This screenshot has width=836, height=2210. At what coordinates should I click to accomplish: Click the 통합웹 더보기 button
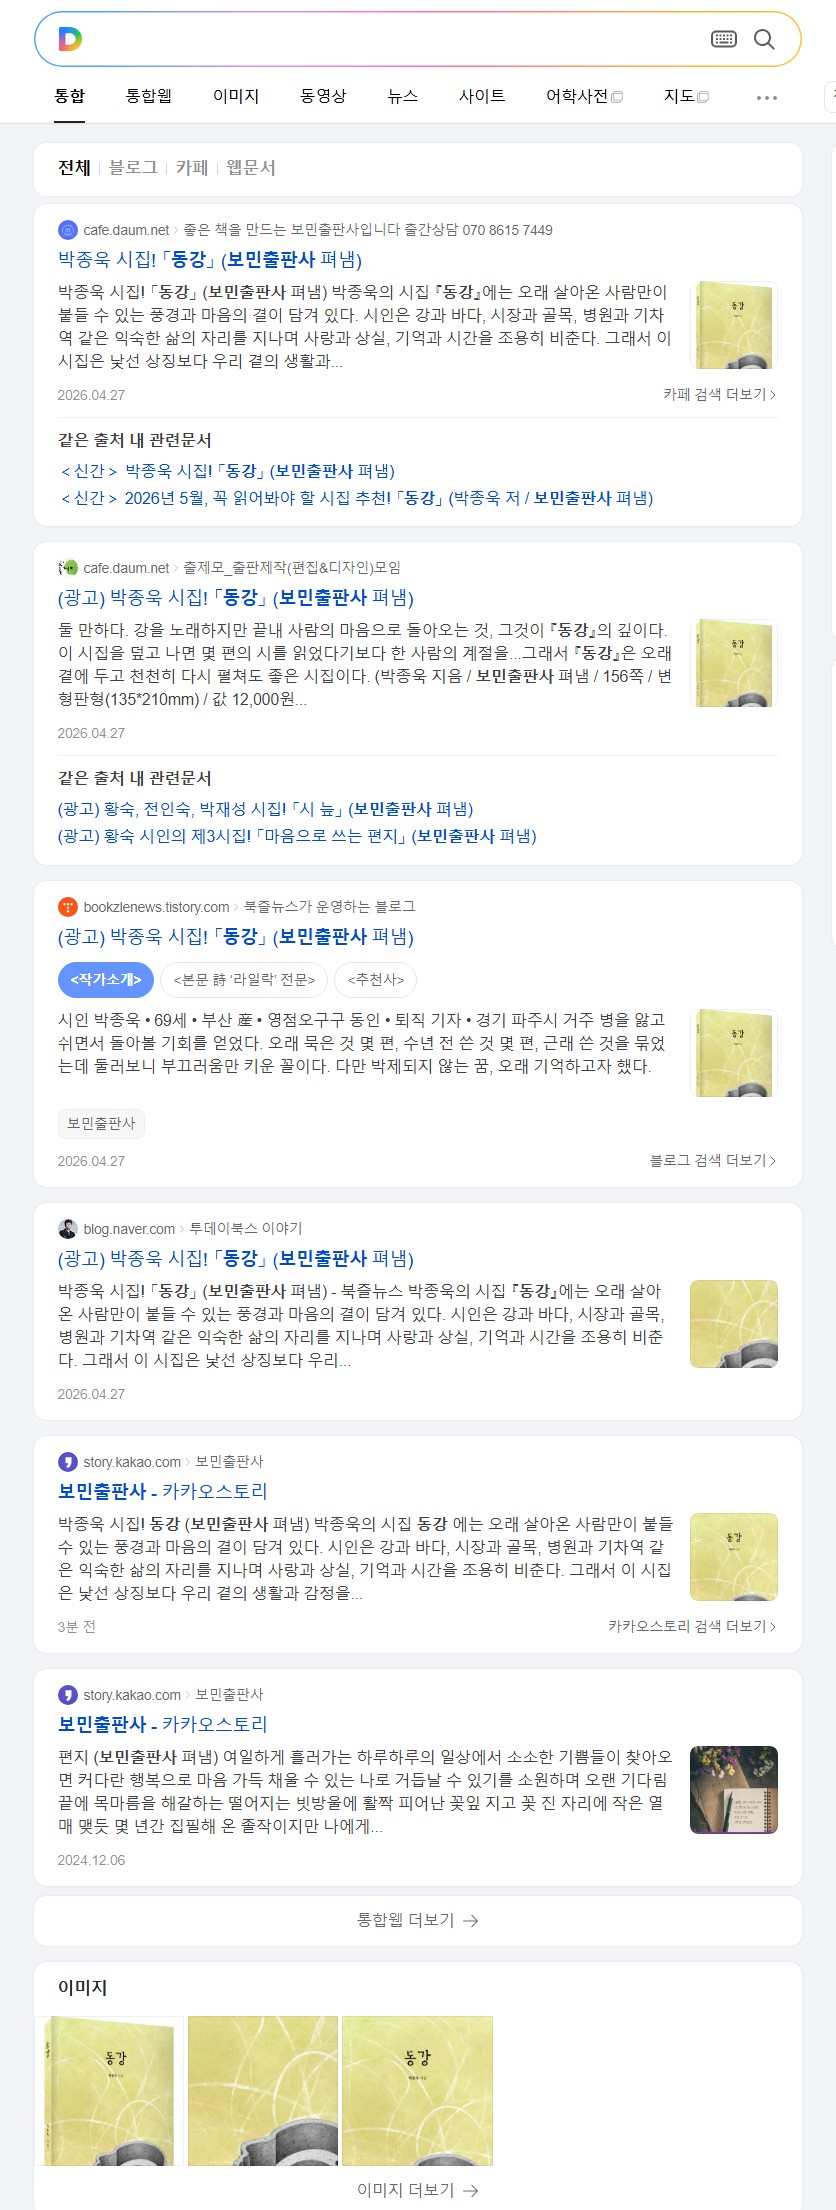418,1920
